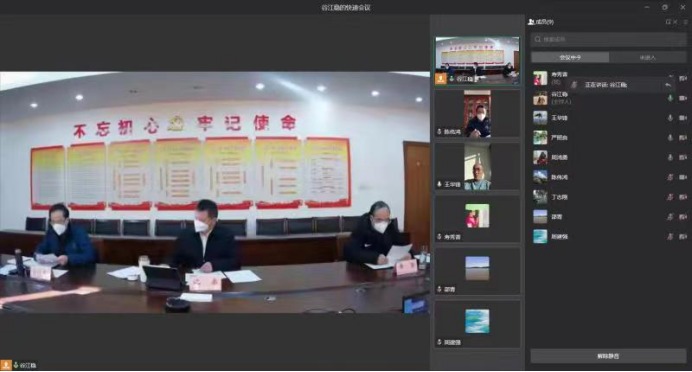Image resolution: width=692 pixels, height=372 pixels.
Task: Focus the member search input field
Action: tap(608, 39)
